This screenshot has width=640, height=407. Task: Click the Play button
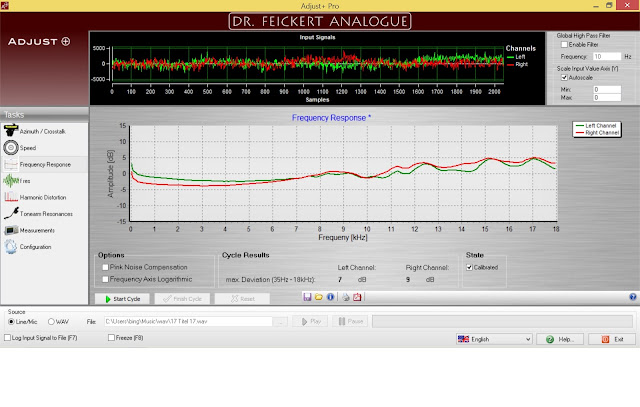tap(310, 322)
